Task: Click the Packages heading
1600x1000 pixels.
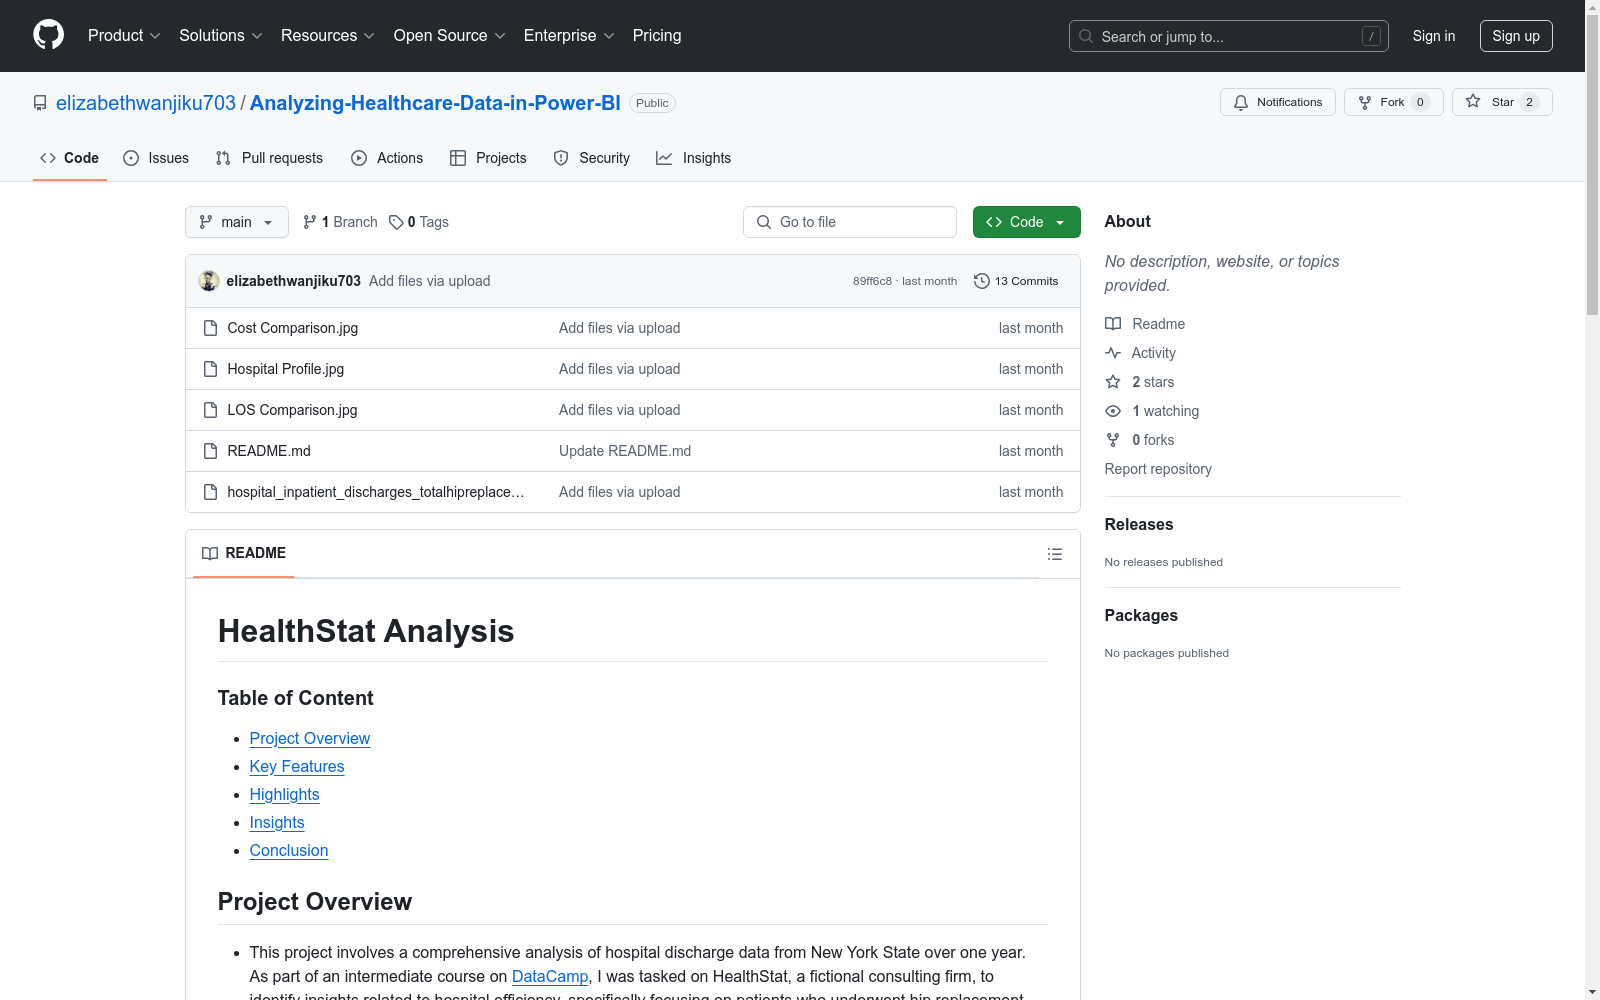Action: 1141,615
